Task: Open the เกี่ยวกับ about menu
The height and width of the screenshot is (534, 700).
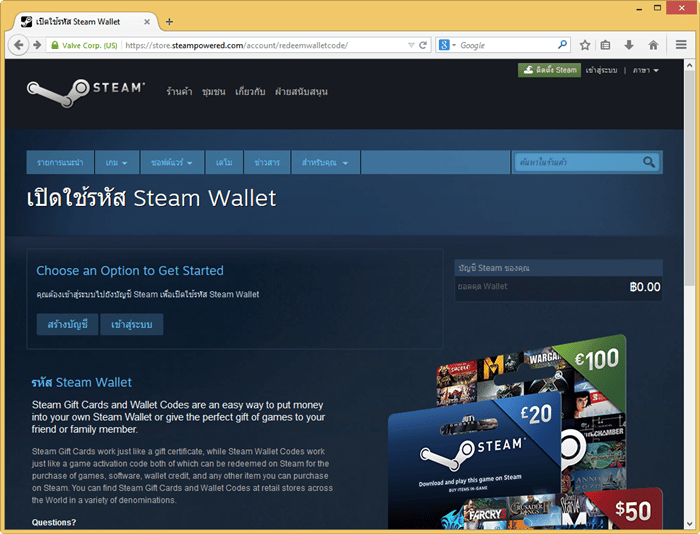Action: (x=250, y=92)
